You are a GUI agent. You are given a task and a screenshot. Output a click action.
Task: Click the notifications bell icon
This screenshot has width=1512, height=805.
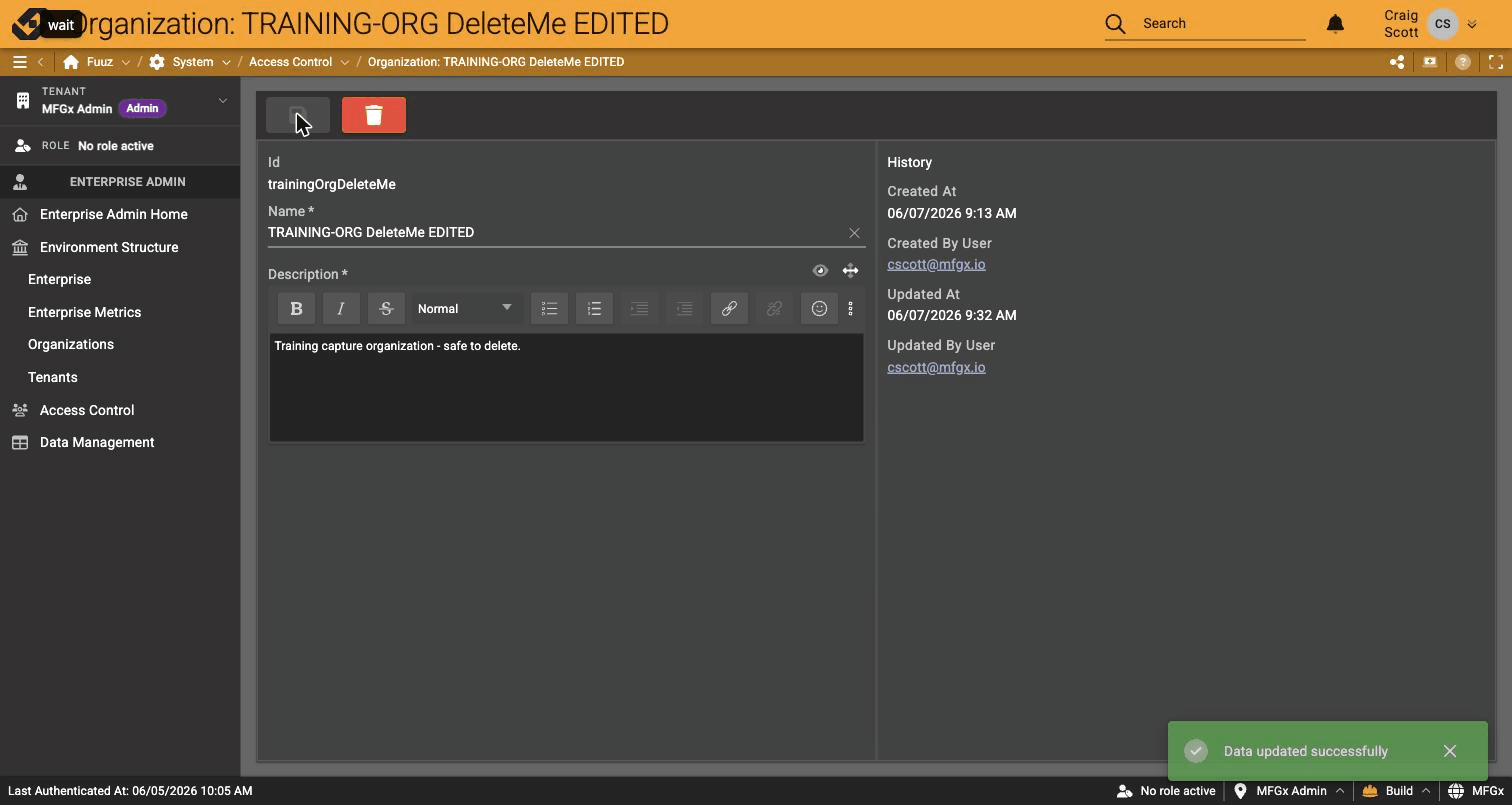pos(1335,23)
